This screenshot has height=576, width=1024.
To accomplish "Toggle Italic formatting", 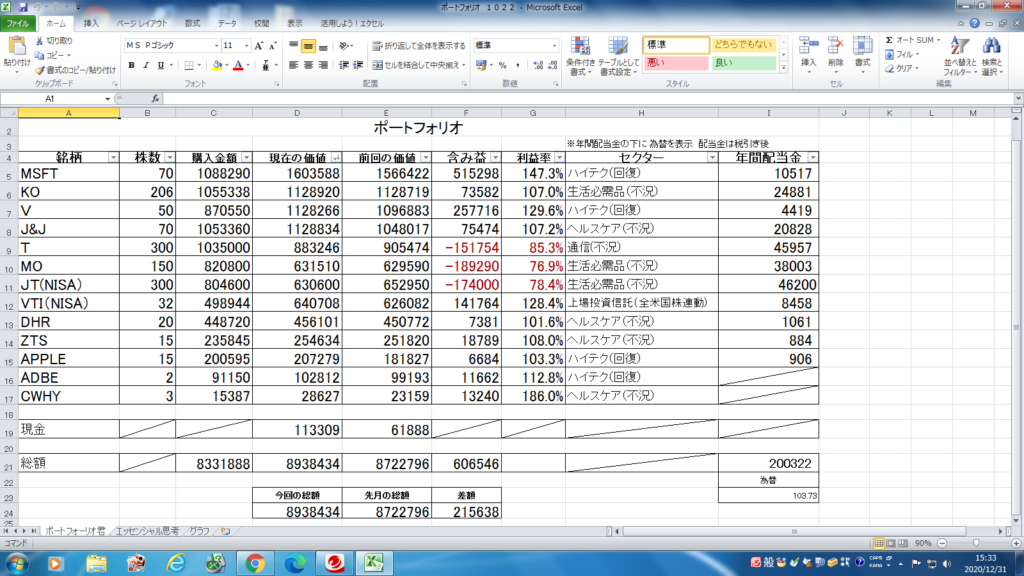I will (x=146, y=65).
